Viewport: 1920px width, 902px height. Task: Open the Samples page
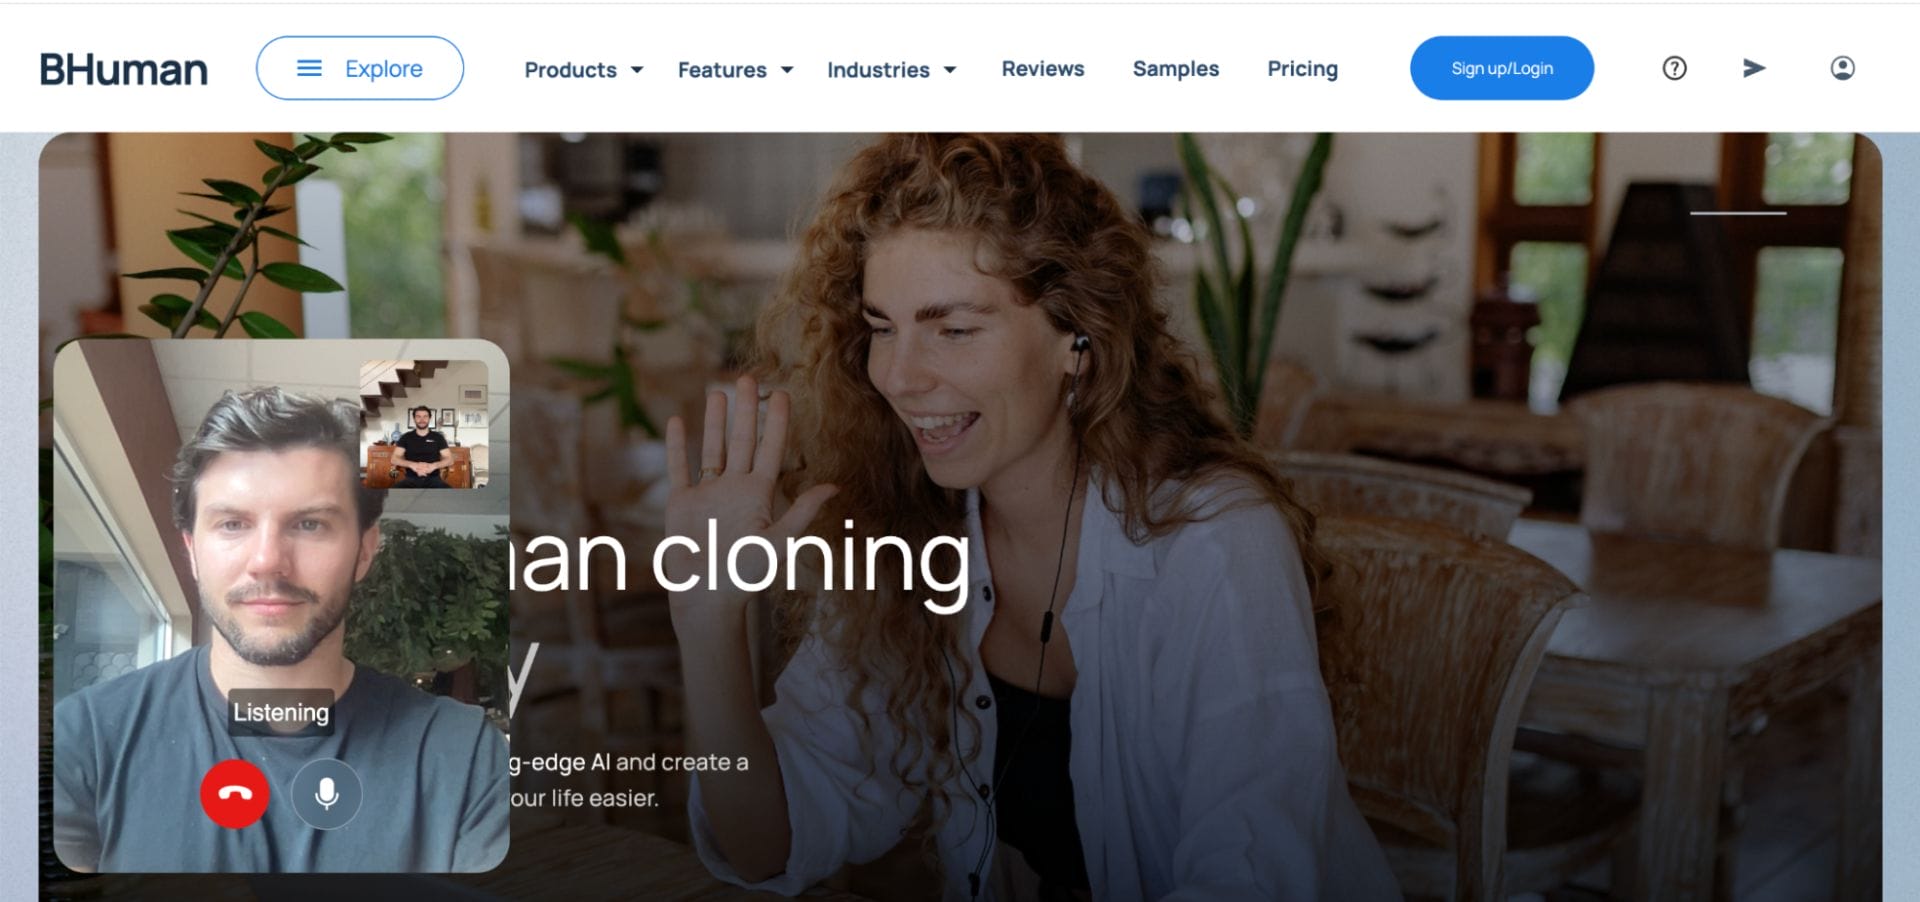coord(1175,69)
